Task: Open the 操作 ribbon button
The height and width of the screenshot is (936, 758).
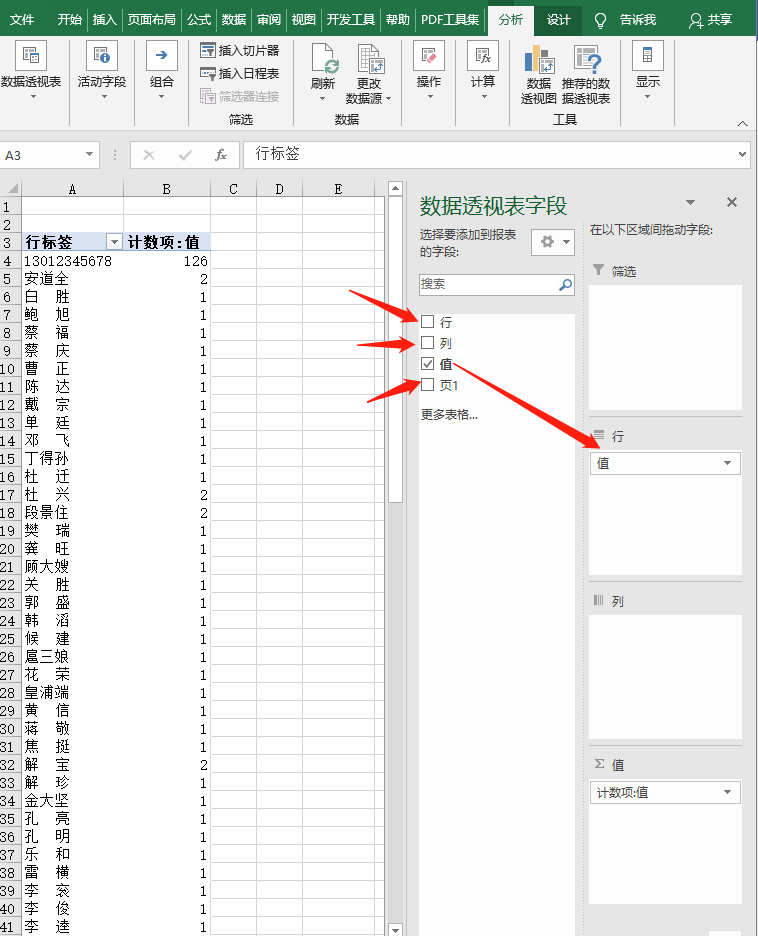Action: [429, 71]
